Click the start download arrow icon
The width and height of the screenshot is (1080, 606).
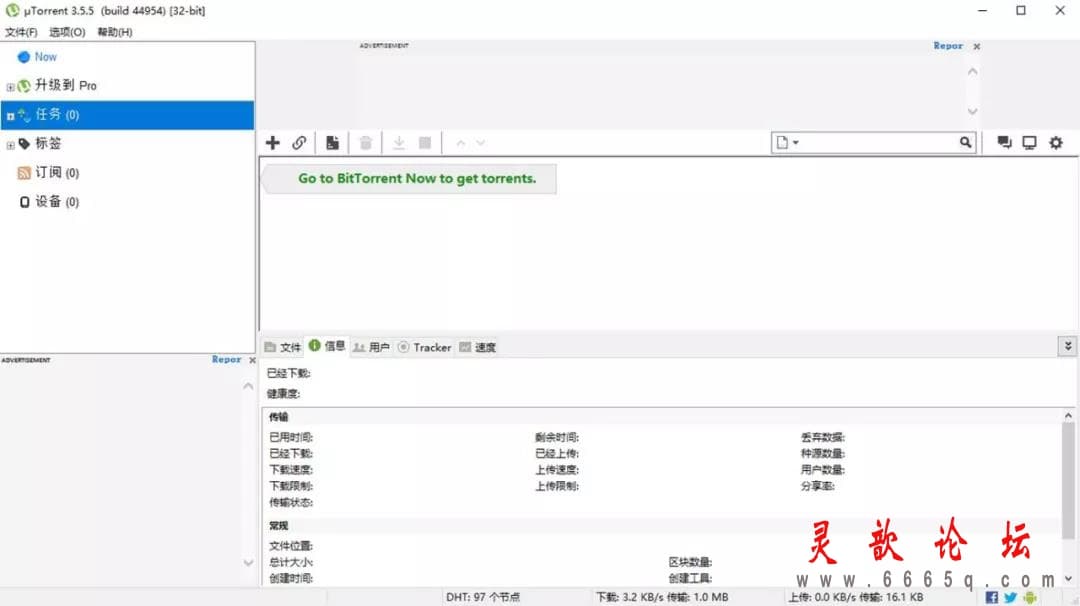pos(398,143)
